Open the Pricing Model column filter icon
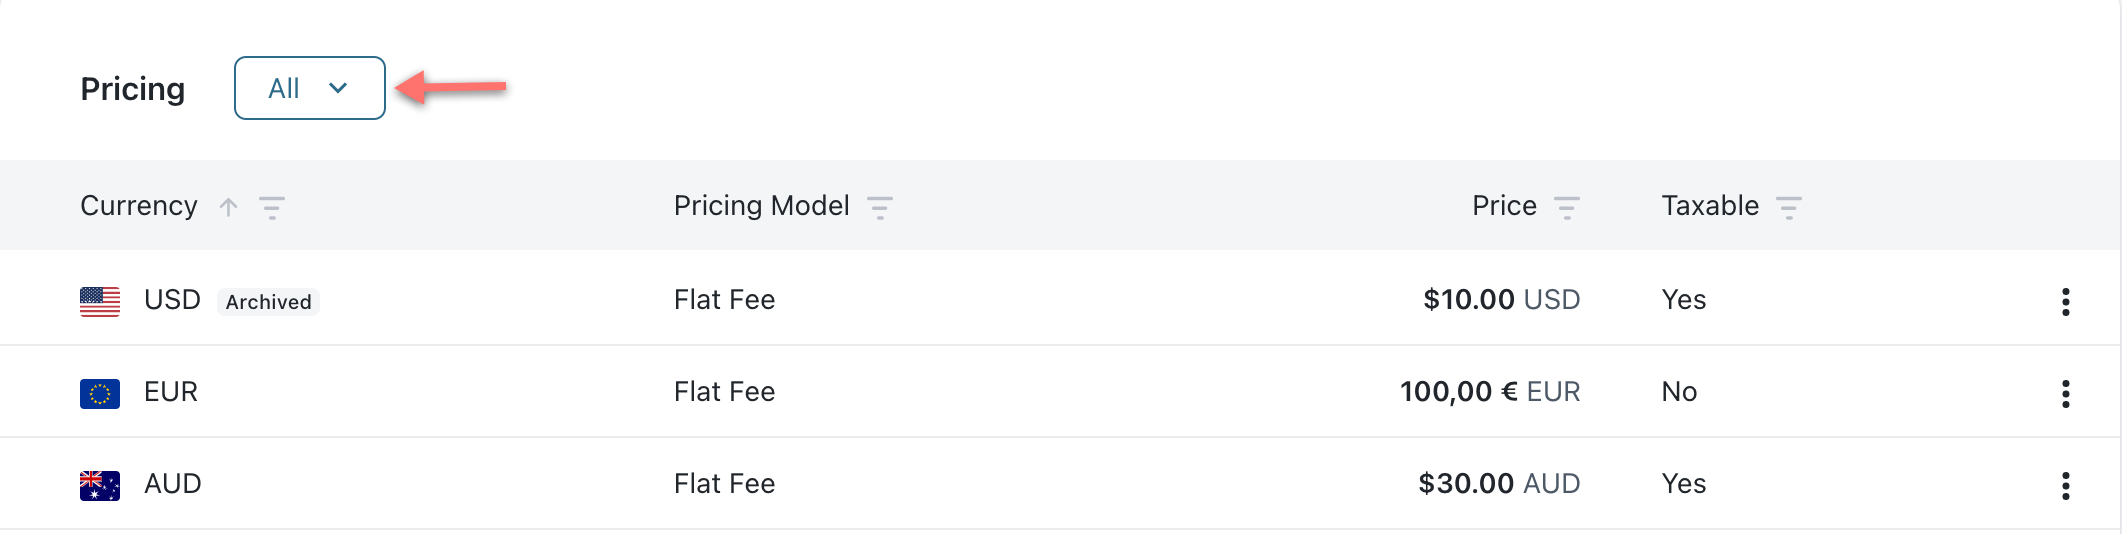This screenshot has height=534, width=2122. (880, 207)
